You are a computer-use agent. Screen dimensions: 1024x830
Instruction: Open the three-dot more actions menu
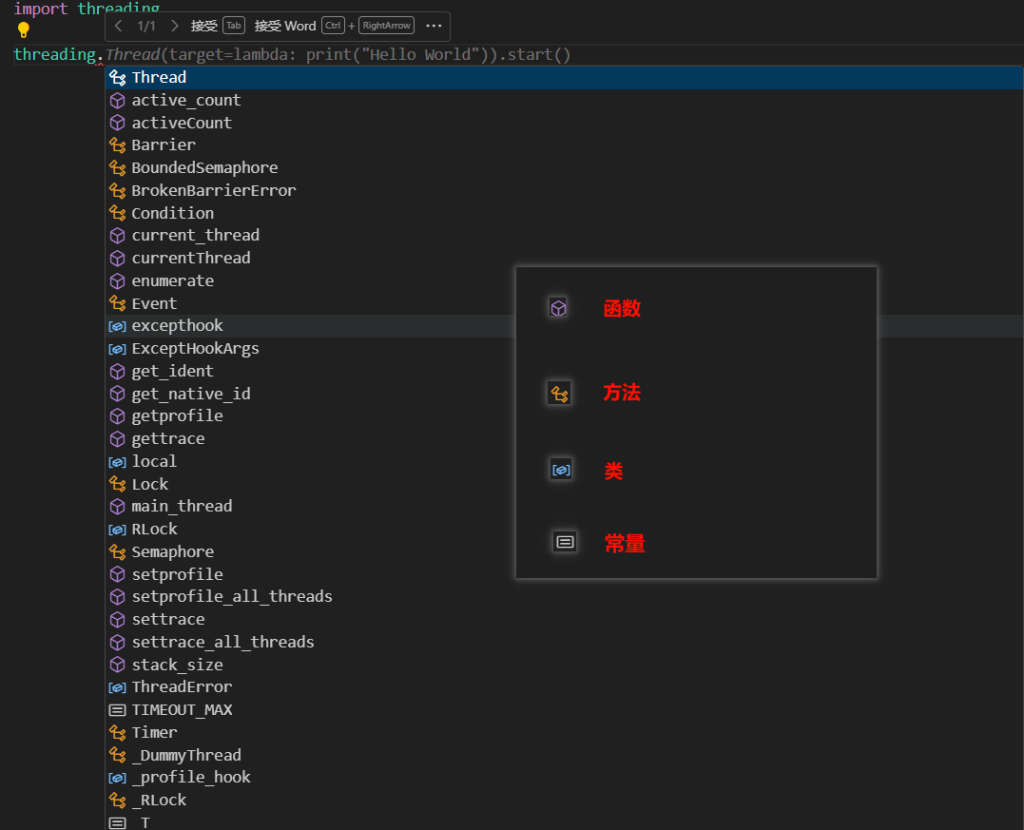[x=433, y=26]
